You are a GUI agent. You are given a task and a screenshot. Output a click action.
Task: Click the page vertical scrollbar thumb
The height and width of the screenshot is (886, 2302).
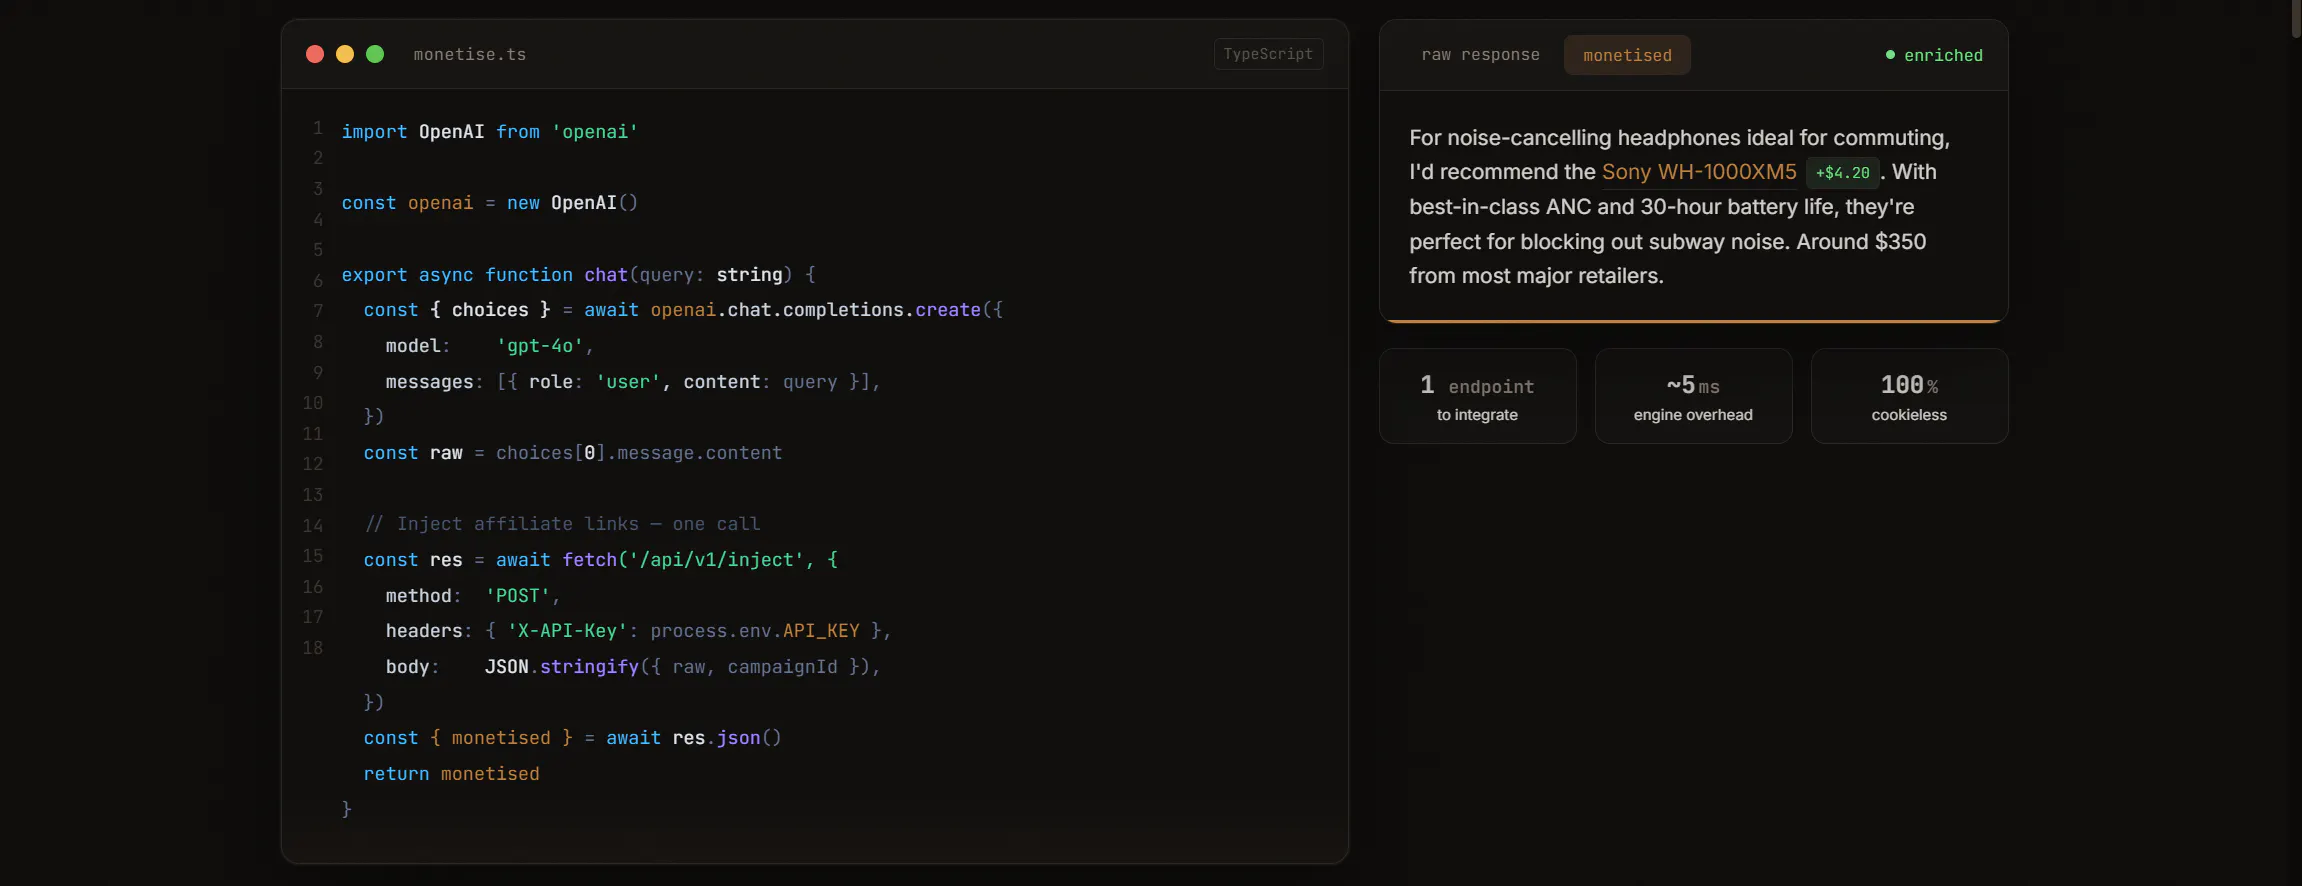point(2296,18)
